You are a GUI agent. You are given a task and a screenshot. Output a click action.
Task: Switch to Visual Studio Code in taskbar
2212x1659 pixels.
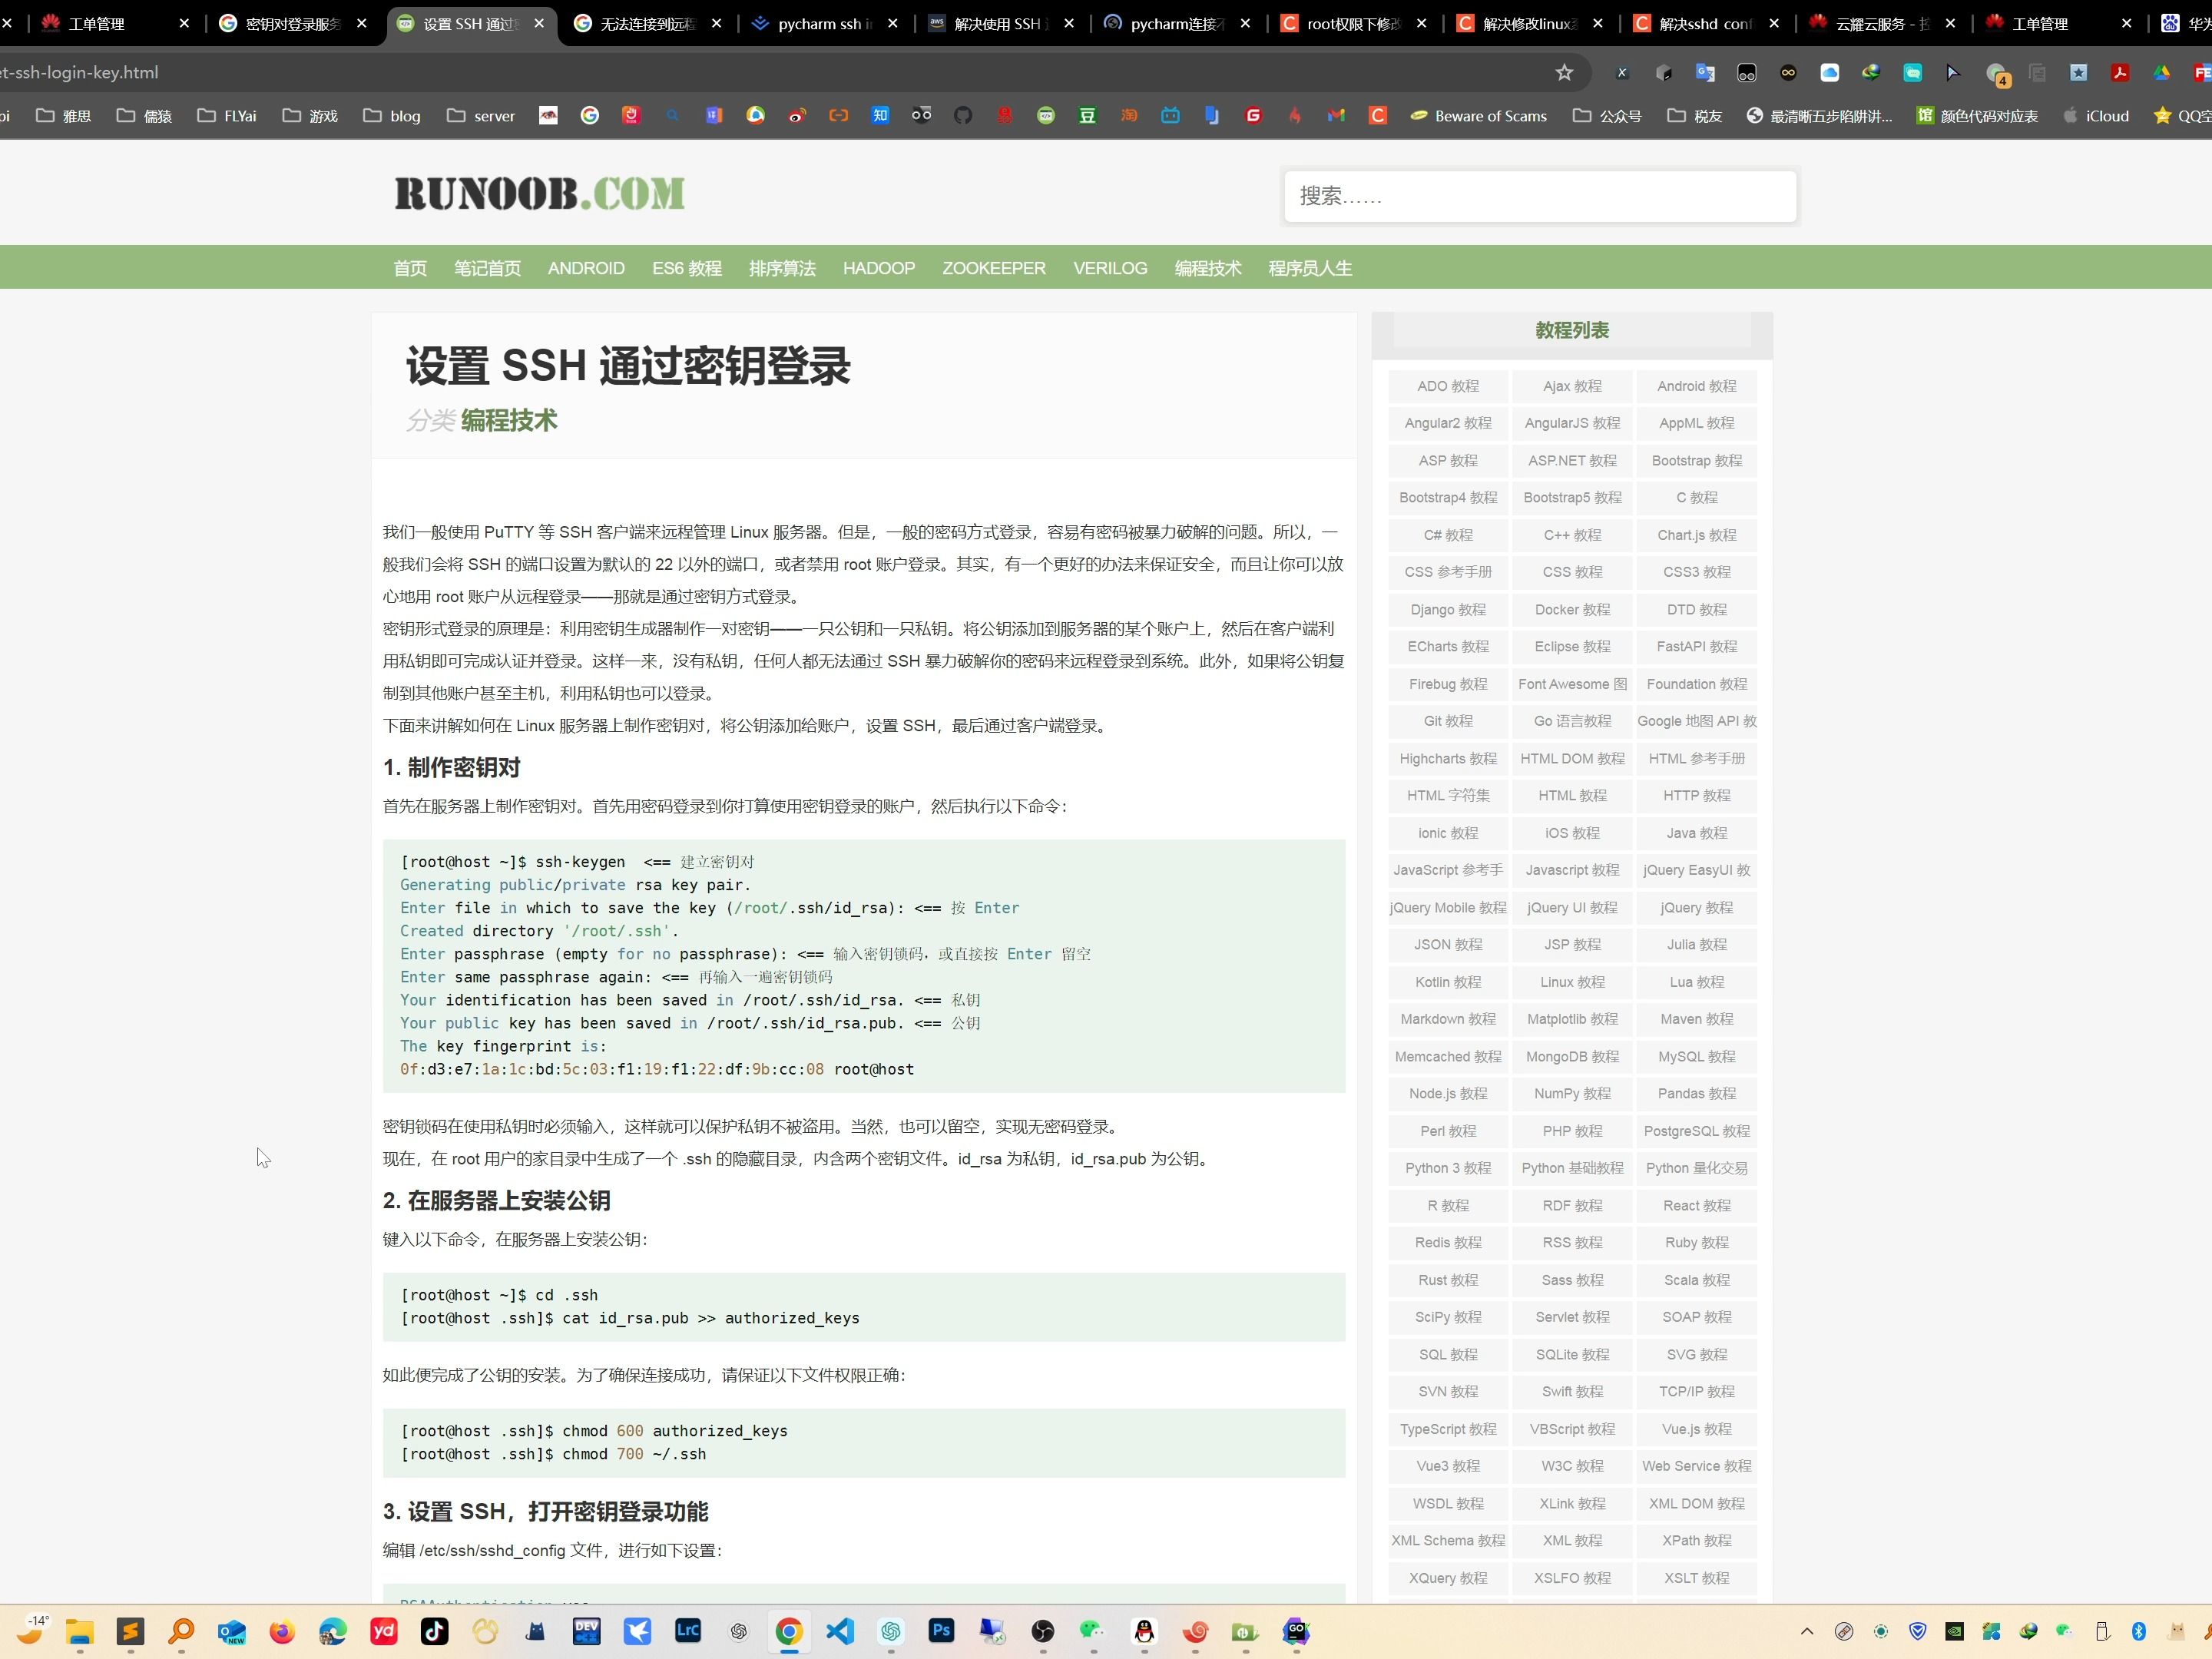coord(840,1632)
